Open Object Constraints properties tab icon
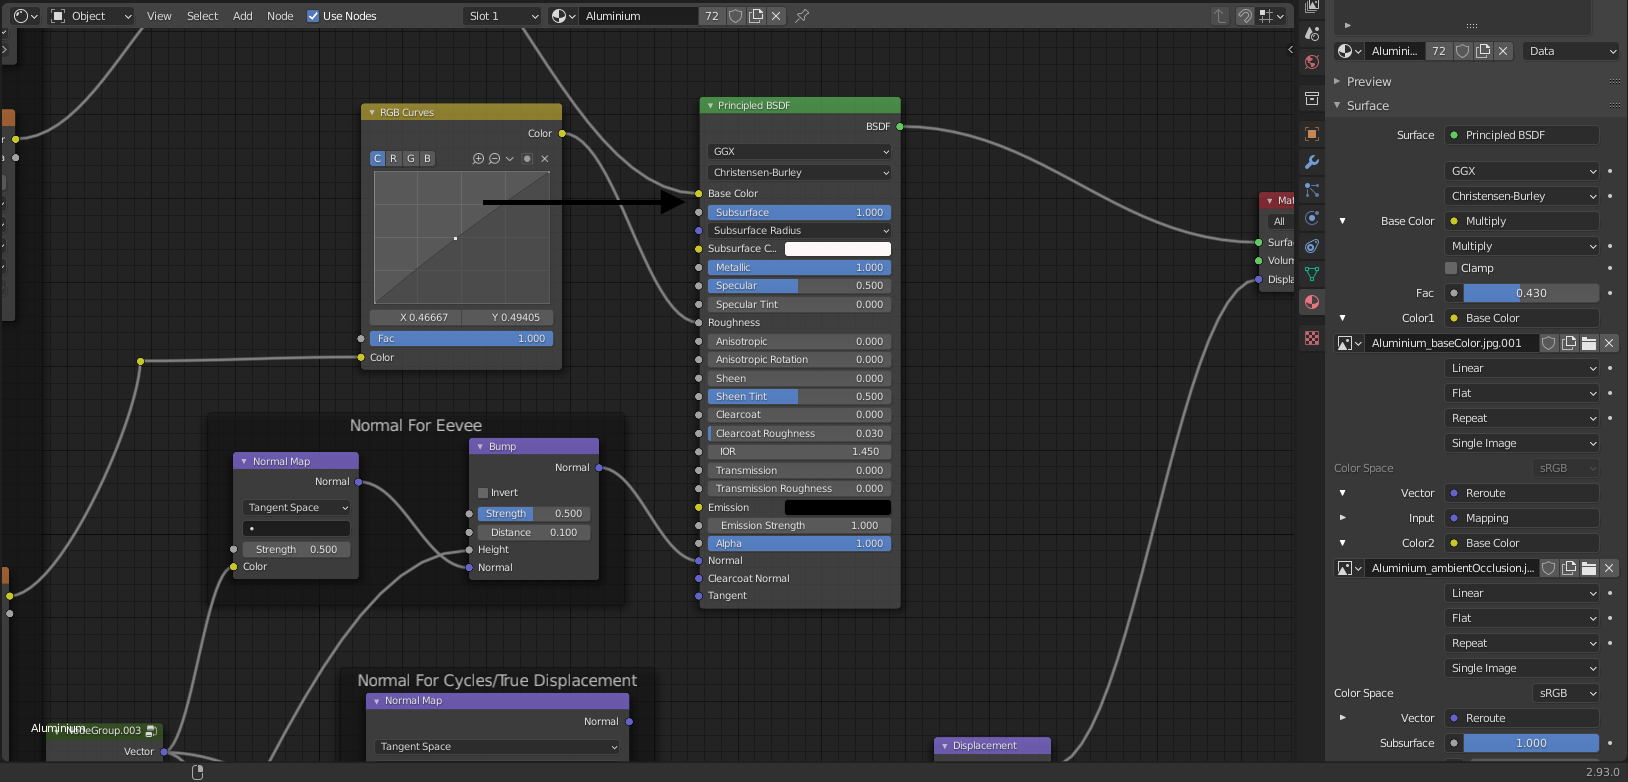 (x=1312, y=246)
